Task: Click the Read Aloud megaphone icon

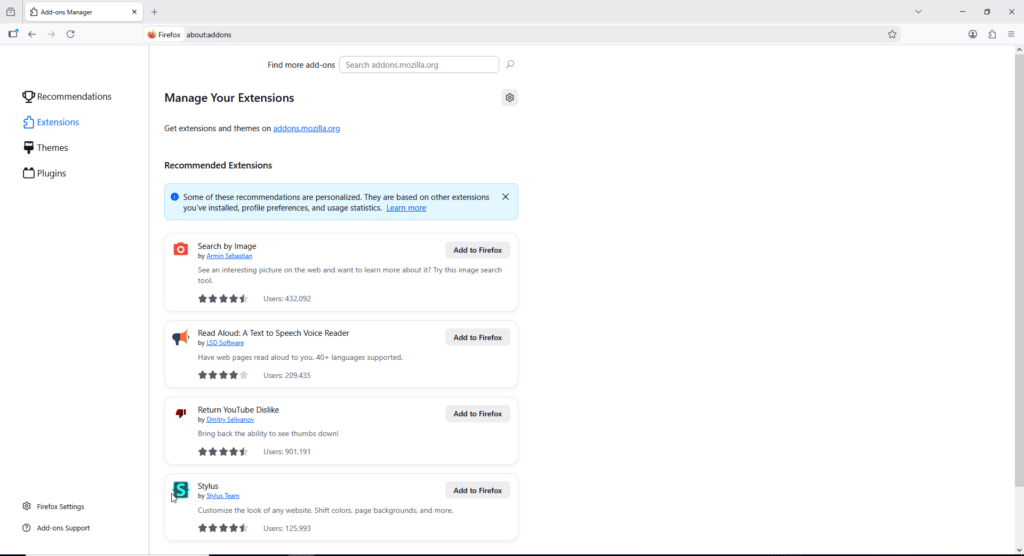Action: click(x=181, y=337)
